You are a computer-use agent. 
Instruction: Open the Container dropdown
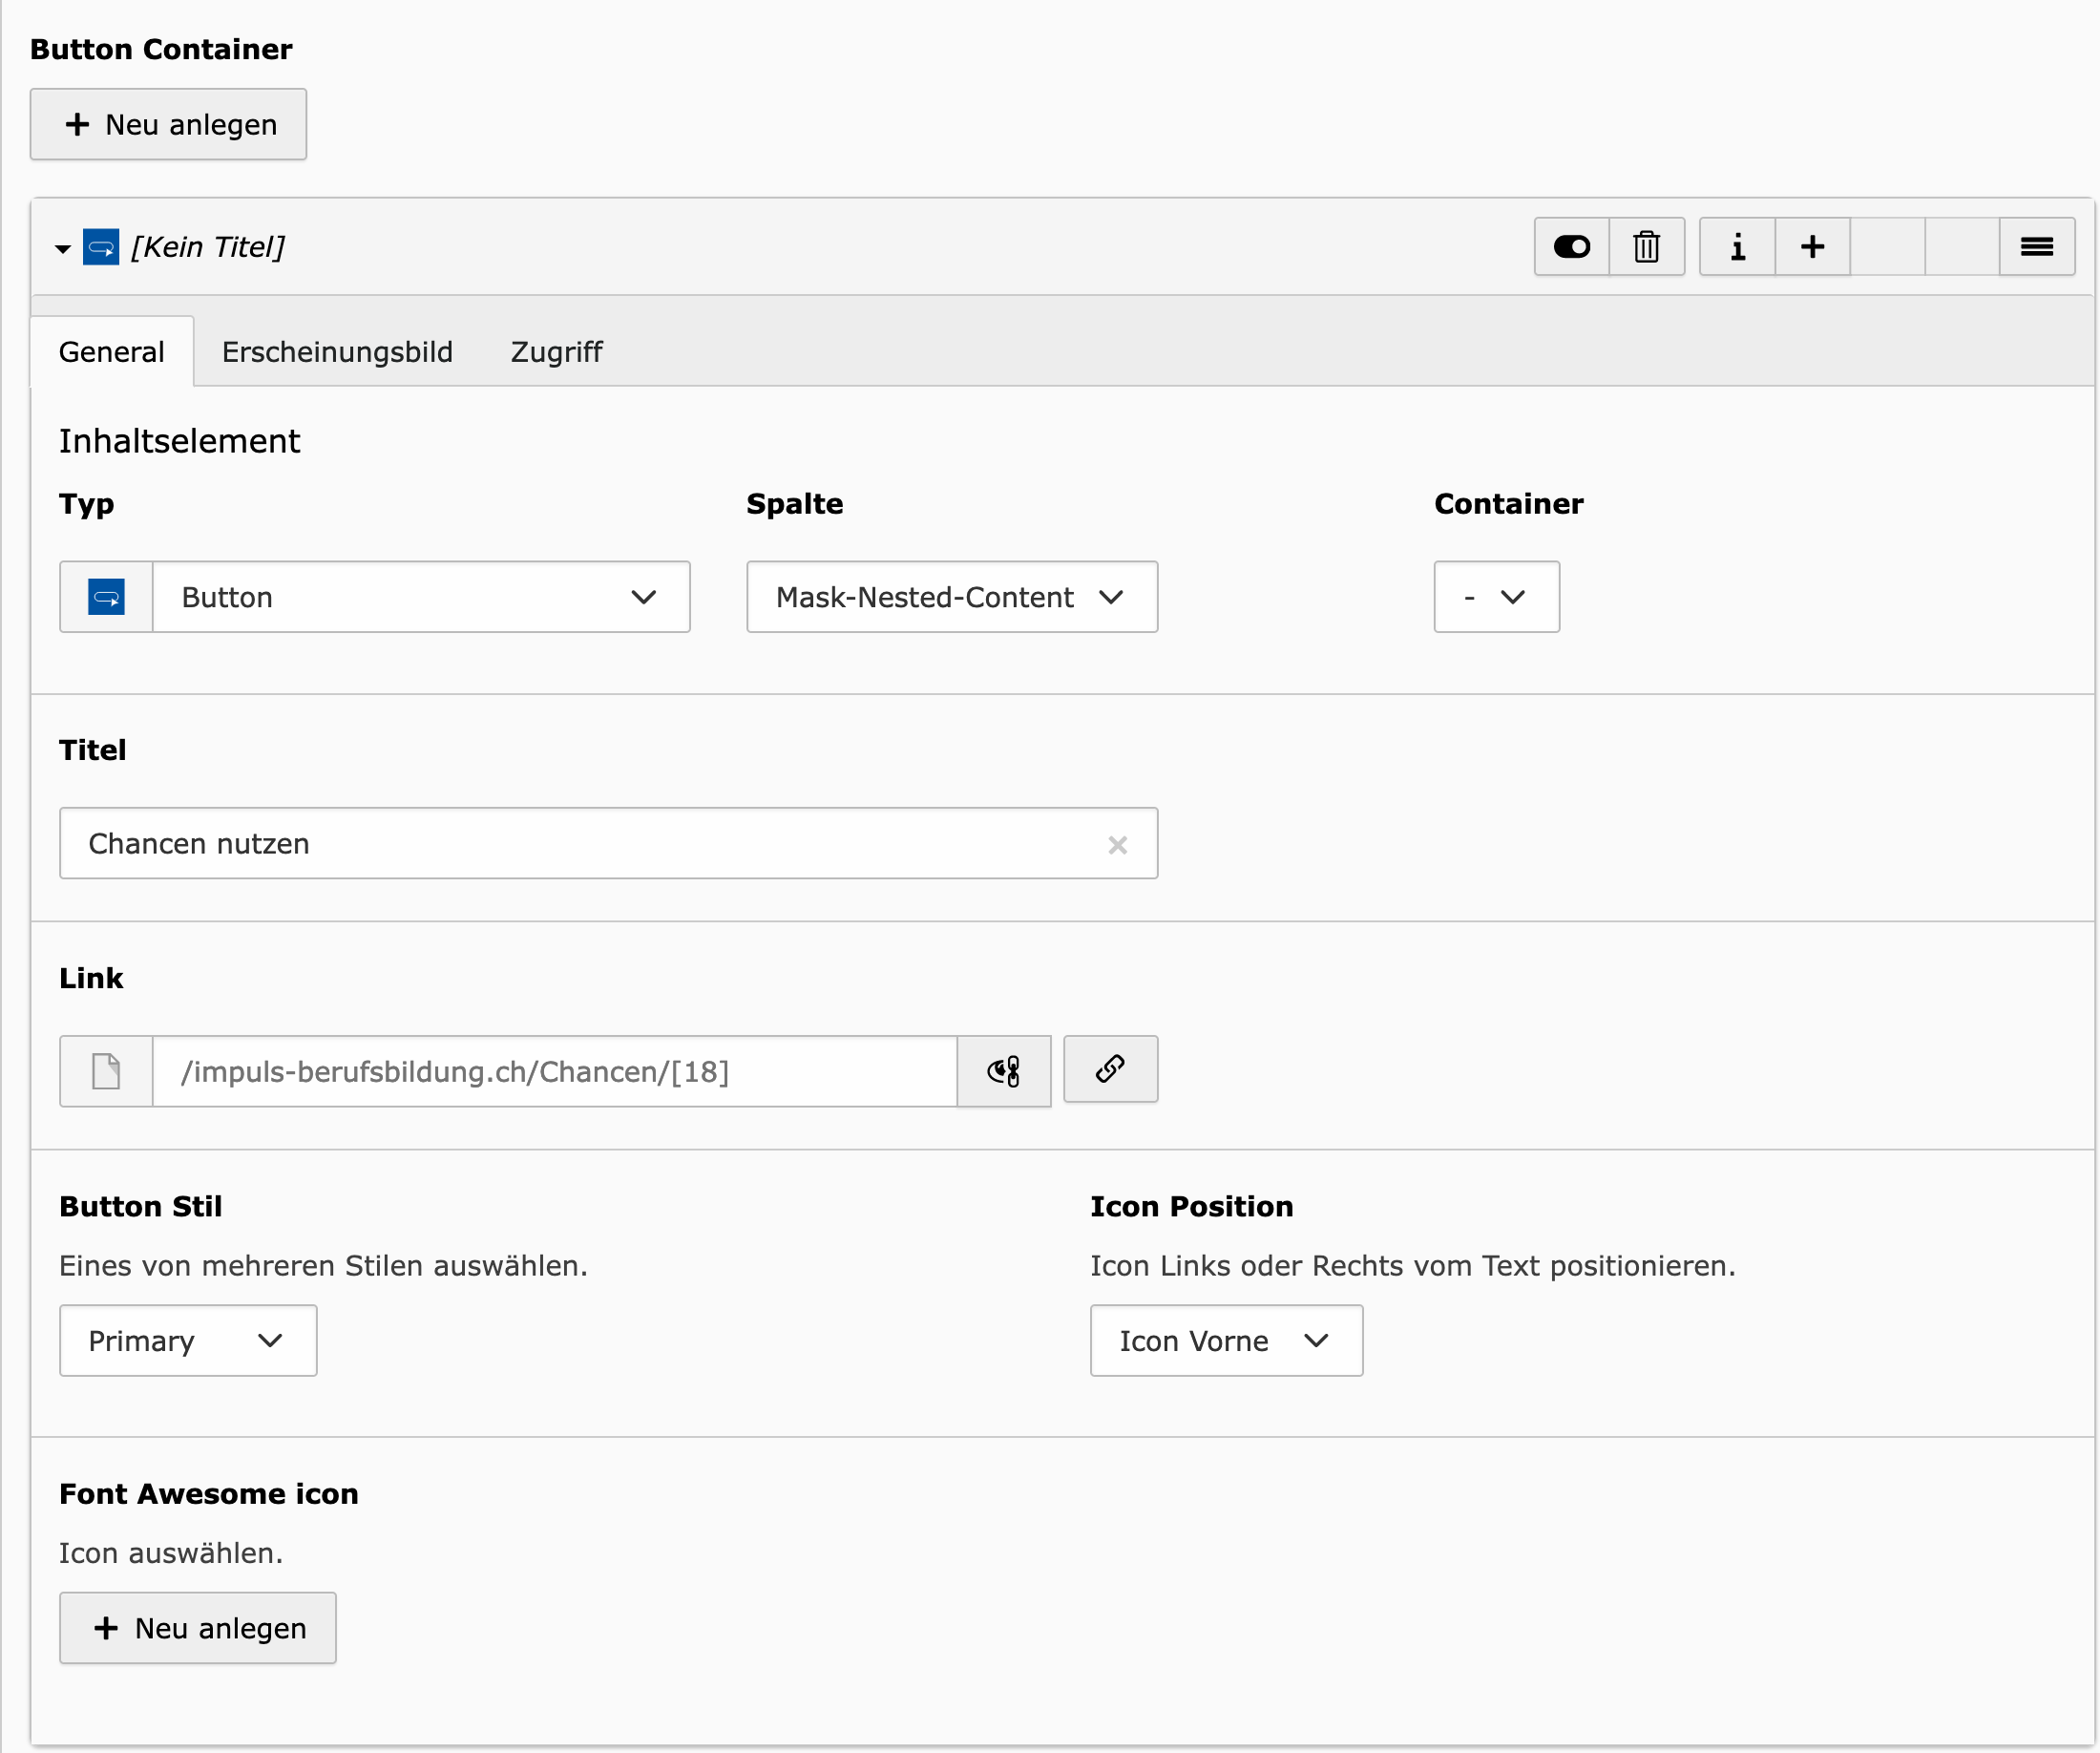1495,597
